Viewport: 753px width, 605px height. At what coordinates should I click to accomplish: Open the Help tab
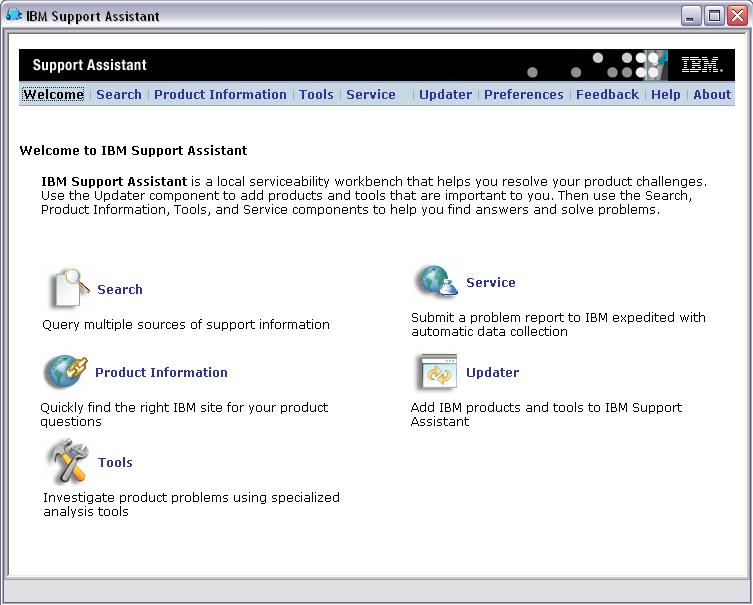[x=666, y=95]
